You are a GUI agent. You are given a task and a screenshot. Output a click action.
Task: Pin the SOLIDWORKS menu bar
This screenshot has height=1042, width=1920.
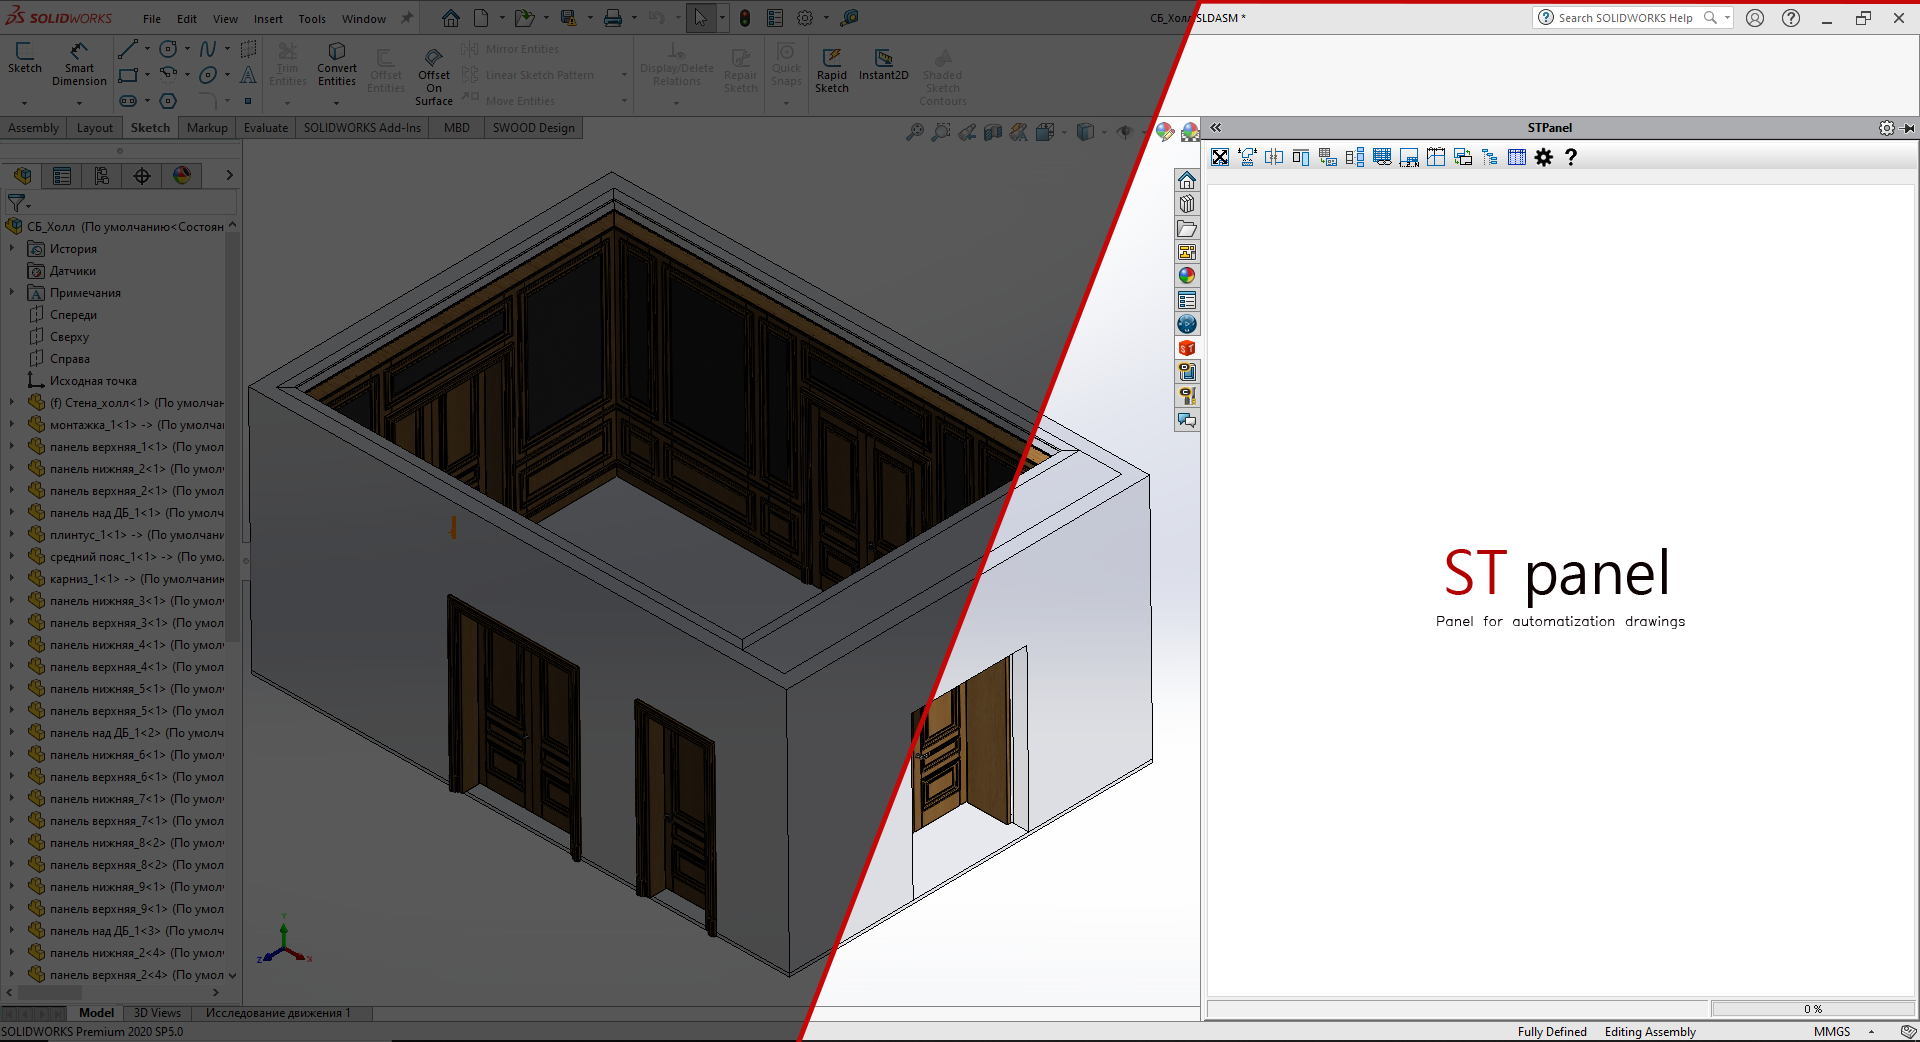pos(407,18)
